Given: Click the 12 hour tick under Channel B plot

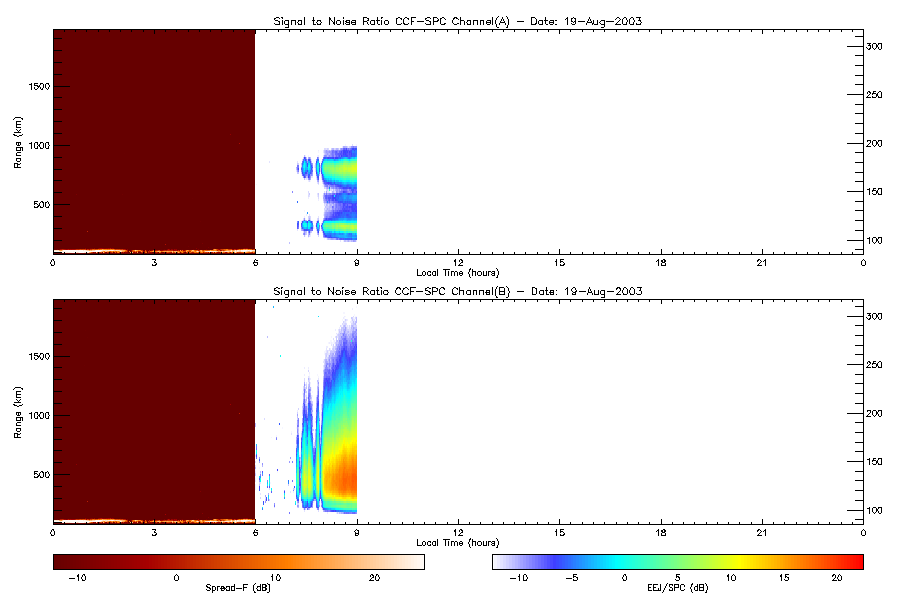Looking at the screenshot, I should (x=458, y=533).
